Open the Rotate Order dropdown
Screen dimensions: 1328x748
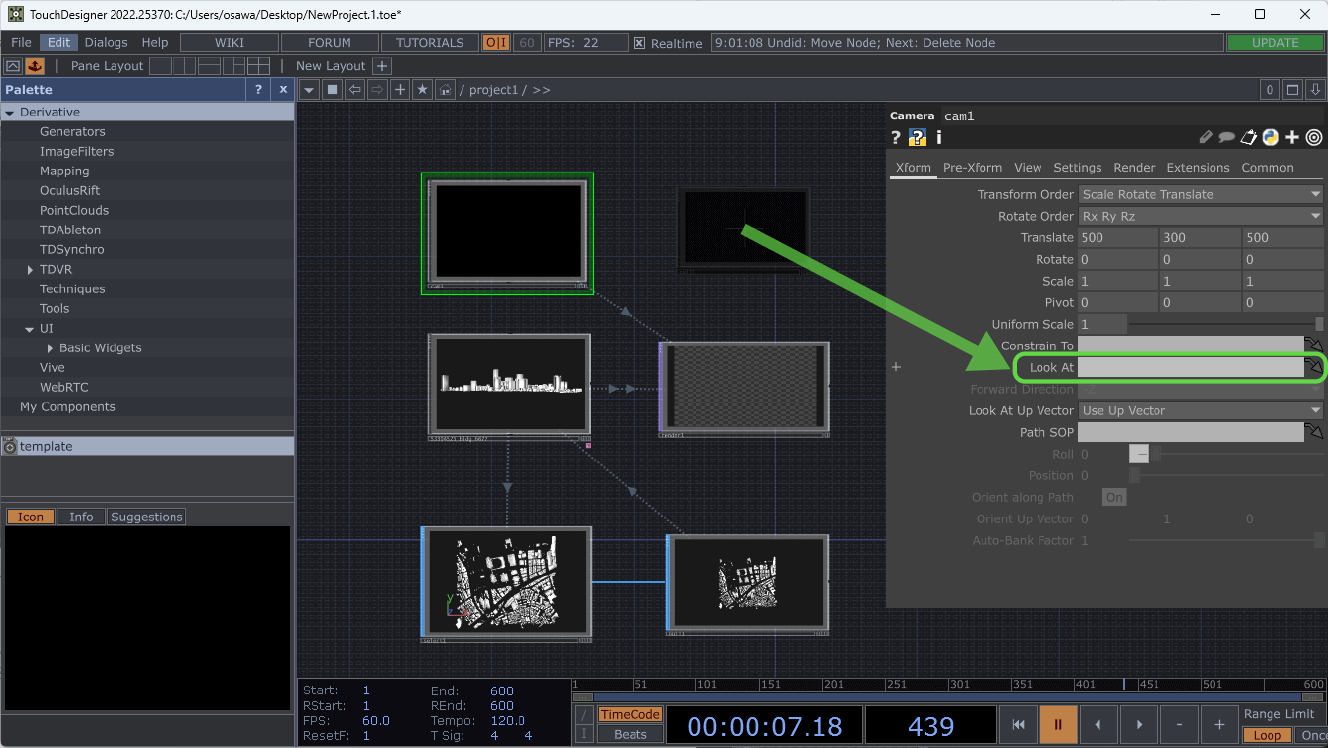pos(1201,216)
